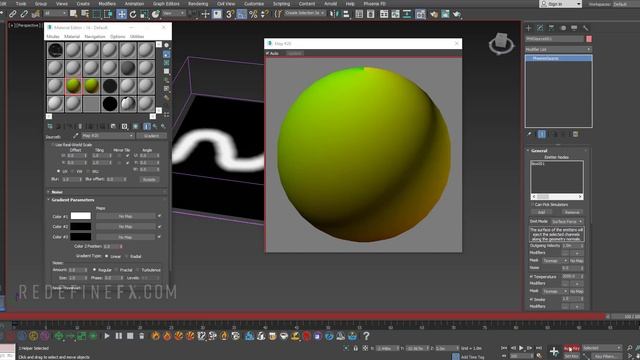Click the Pin Stack icon below modifier list
Viewport: 640px width, 360px height.
[x=529, y=134]
